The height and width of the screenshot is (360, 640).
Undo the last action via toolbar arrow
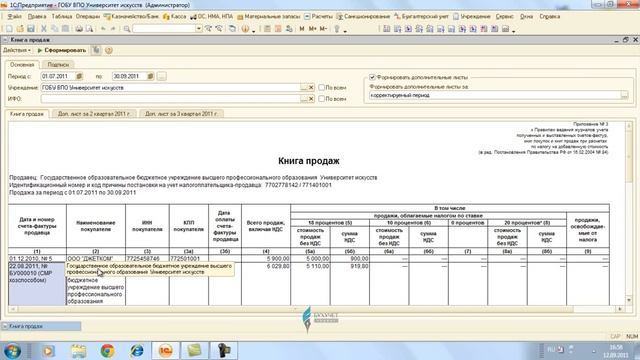coord(103,29)
